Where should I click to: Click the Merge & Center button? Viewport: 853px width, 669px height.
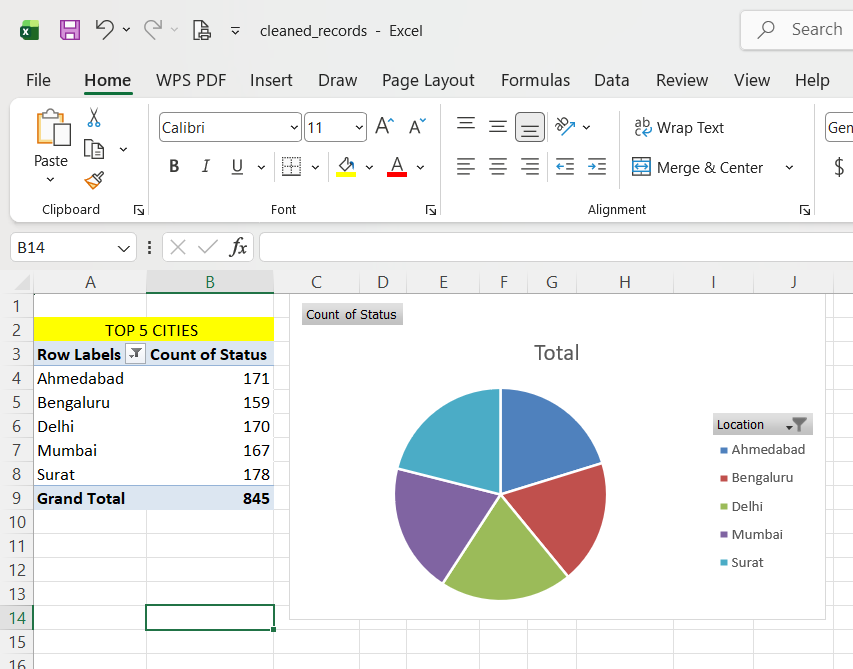click(699, 168)
